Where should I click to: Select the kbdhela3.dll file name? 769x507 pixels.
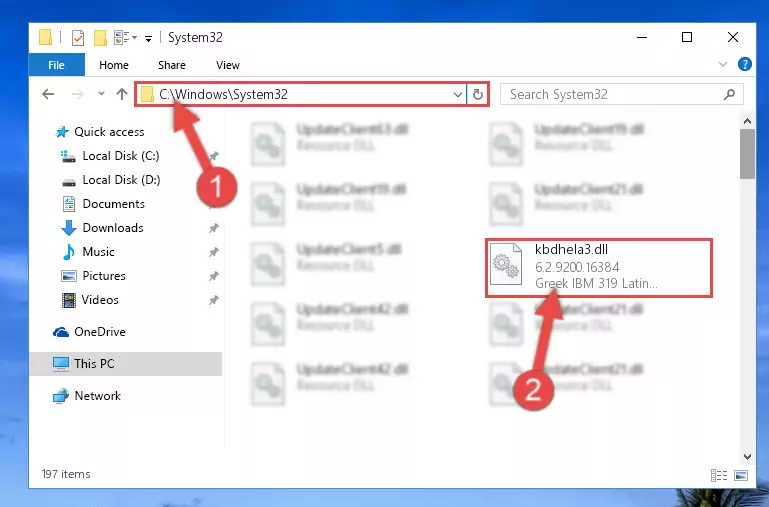coord(571,249)
